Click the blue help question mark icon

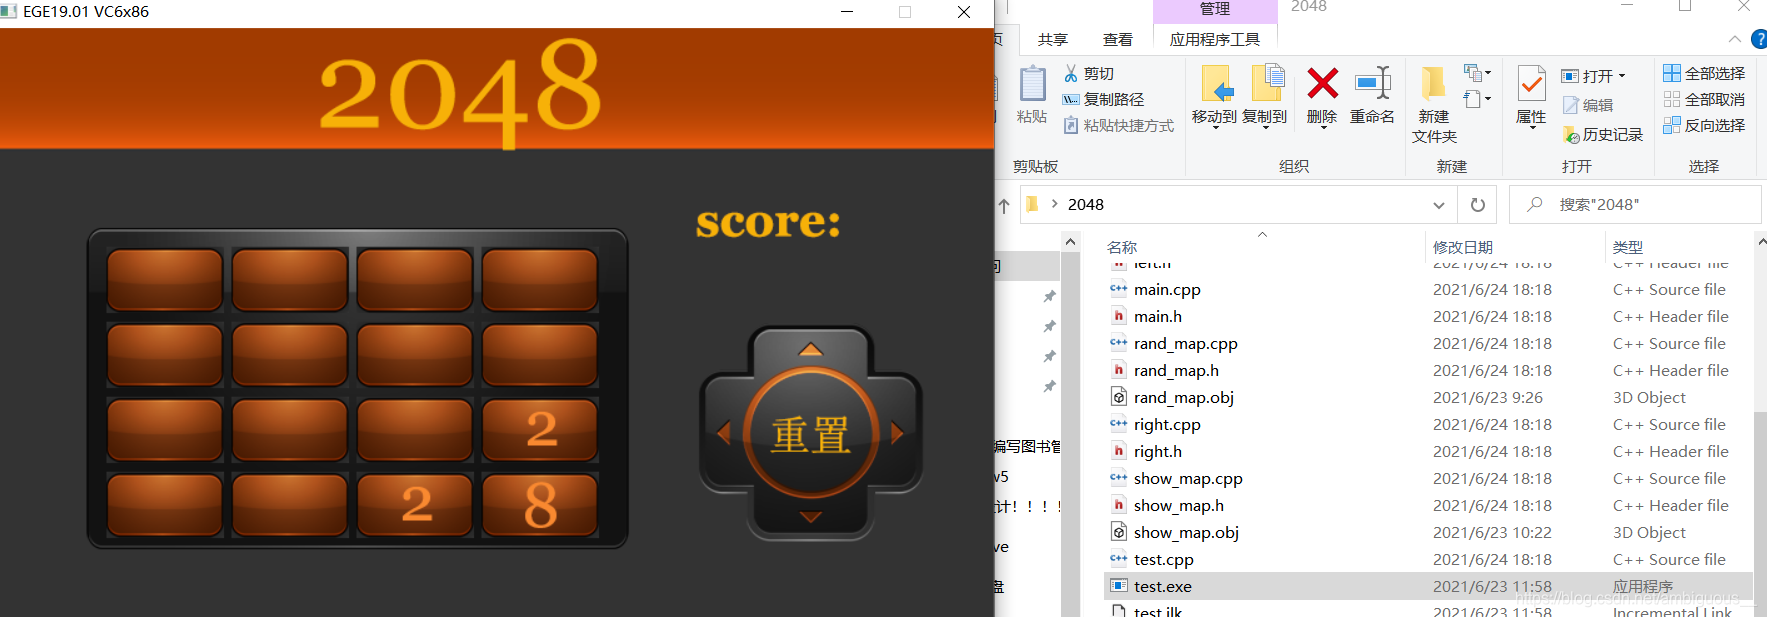pyautogui.click(x=1759, y=40)
